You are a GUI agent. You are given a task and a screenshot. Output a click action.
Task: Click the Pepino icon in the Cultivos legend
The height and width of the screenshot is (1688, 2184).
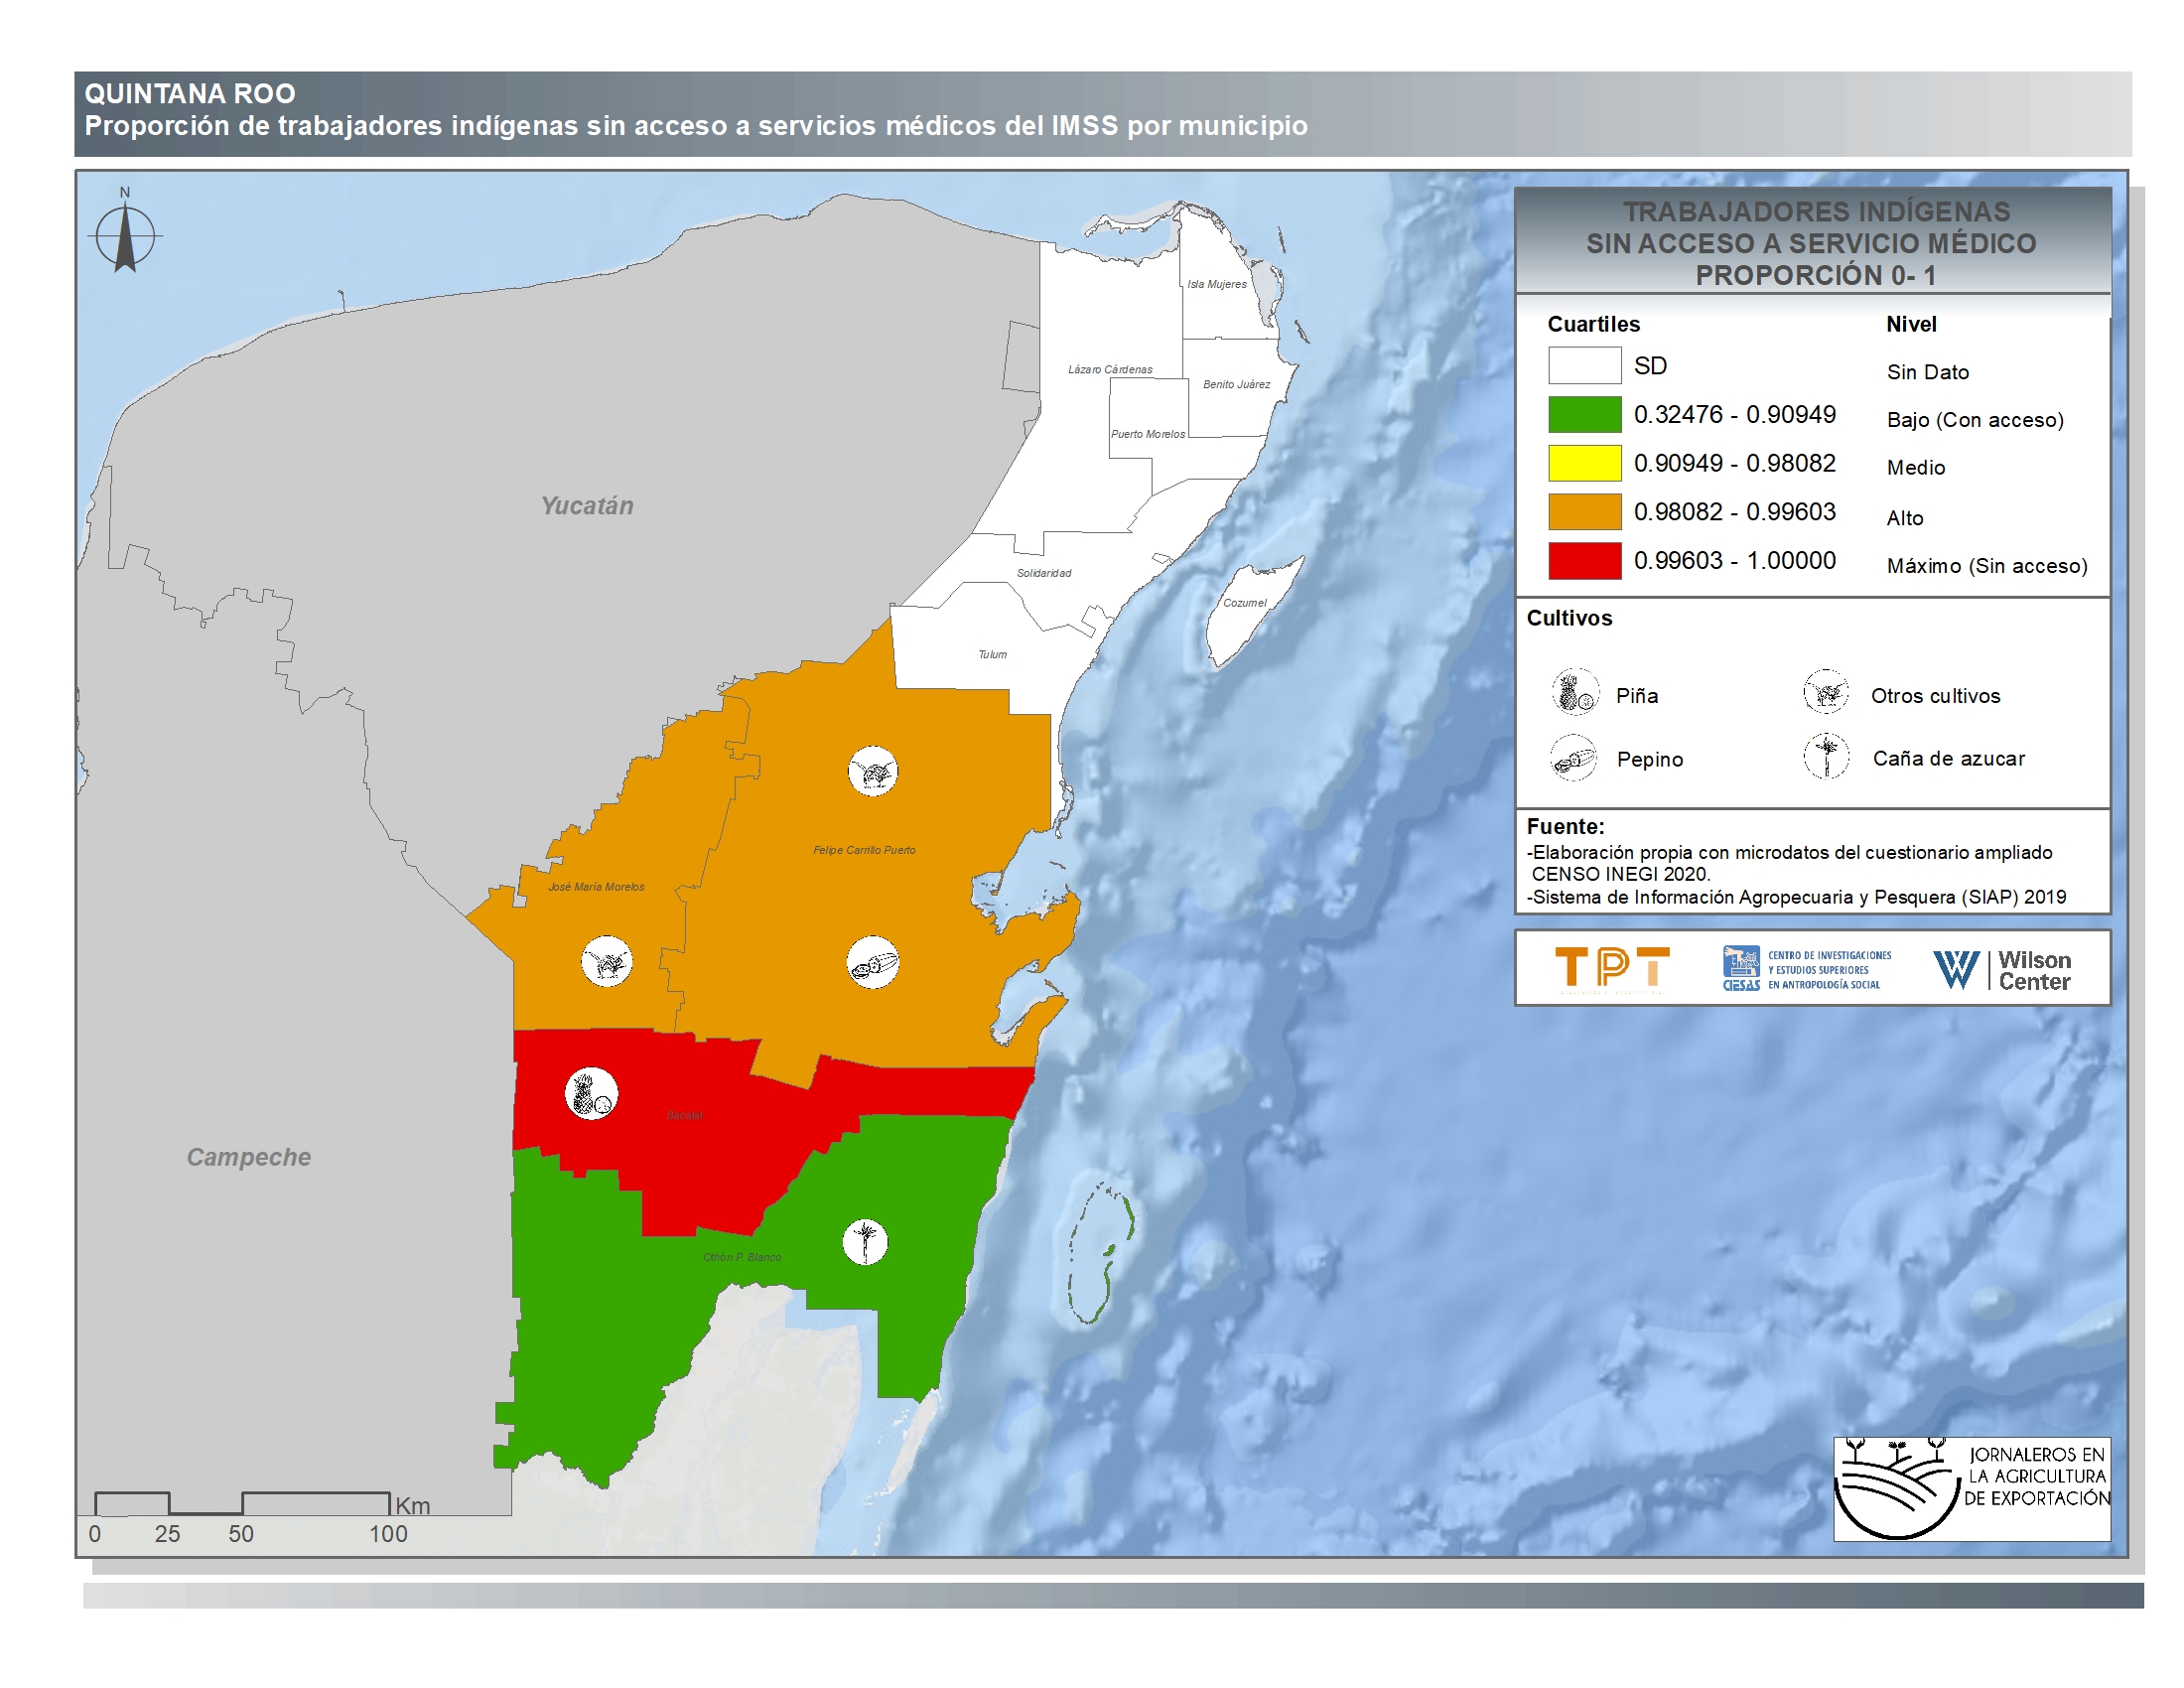click(x=1574, y=757)
